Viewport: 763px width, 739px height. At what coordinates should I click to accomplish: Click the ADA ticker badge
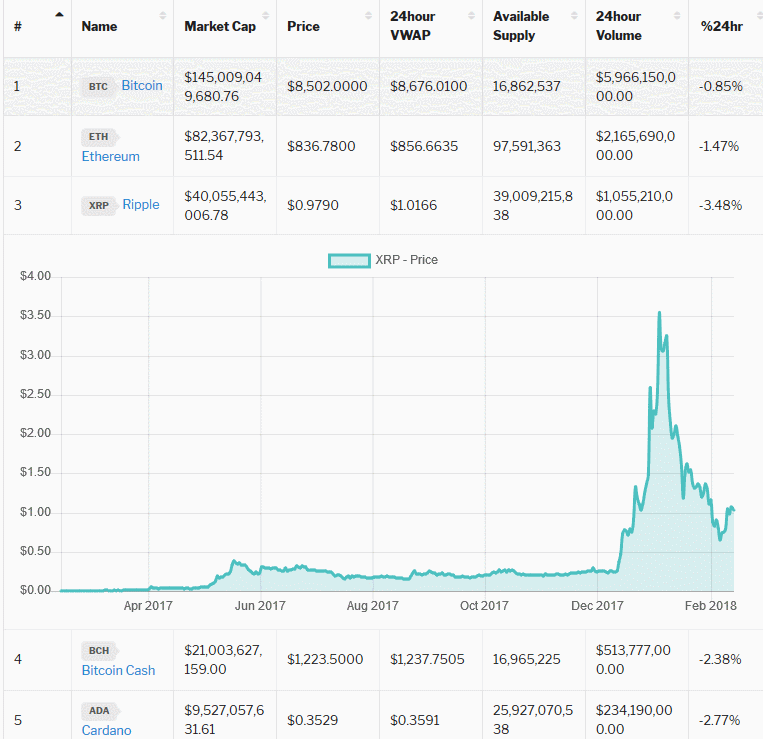[100, 711]
